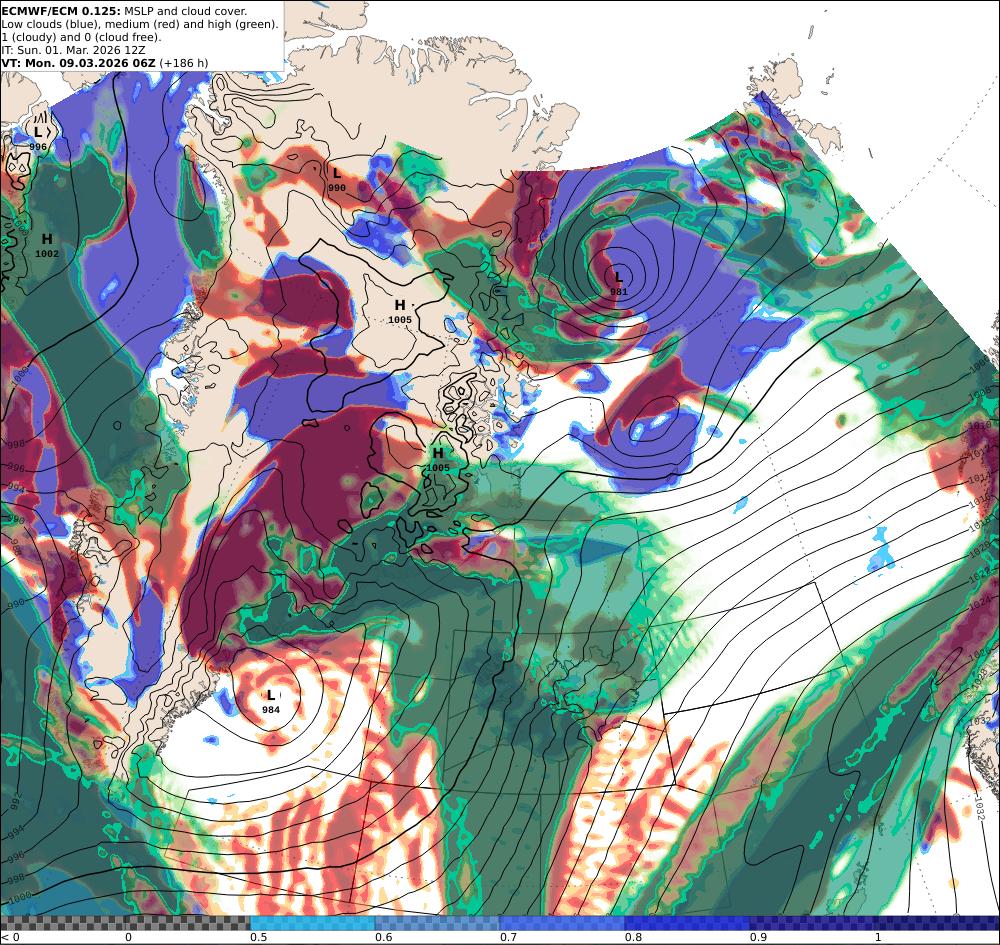Select the 'H 1002' high pressure marker
The image size is (1000, 945).
click(x=47, y=245)
